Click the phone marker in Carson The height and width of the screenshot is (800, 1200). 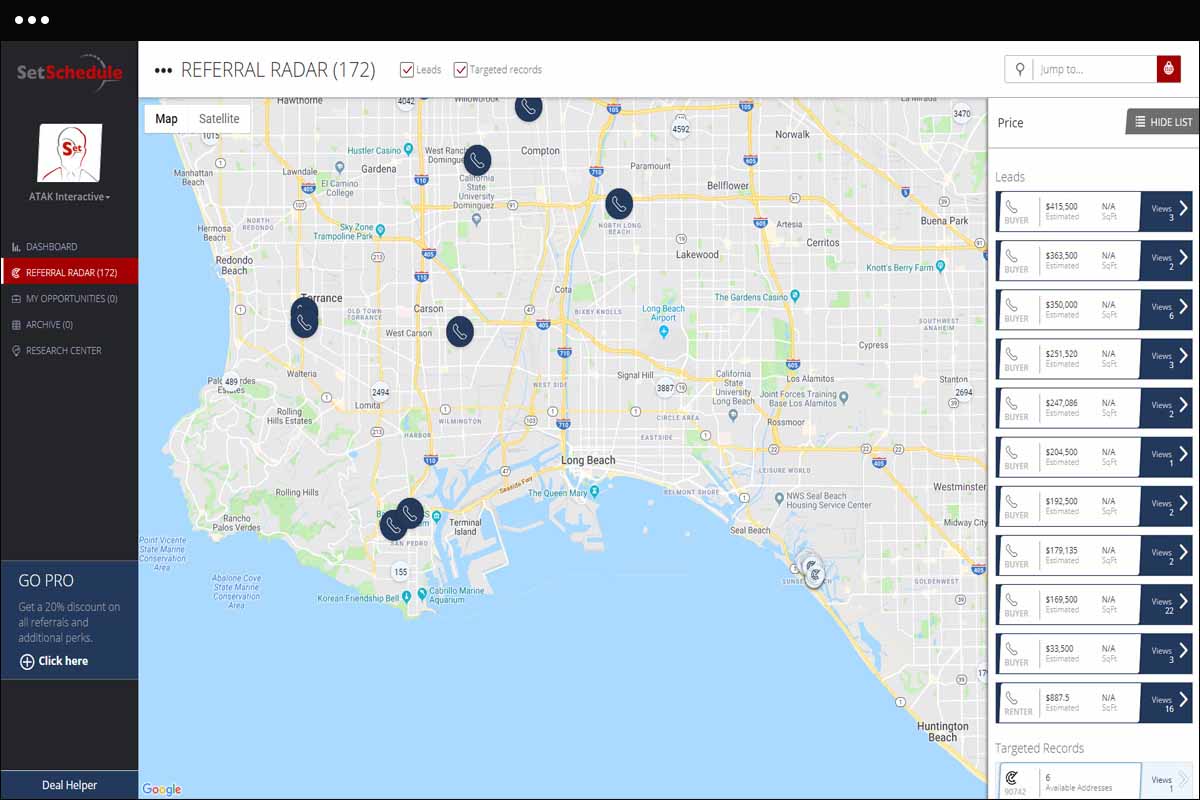coord(459,331)
